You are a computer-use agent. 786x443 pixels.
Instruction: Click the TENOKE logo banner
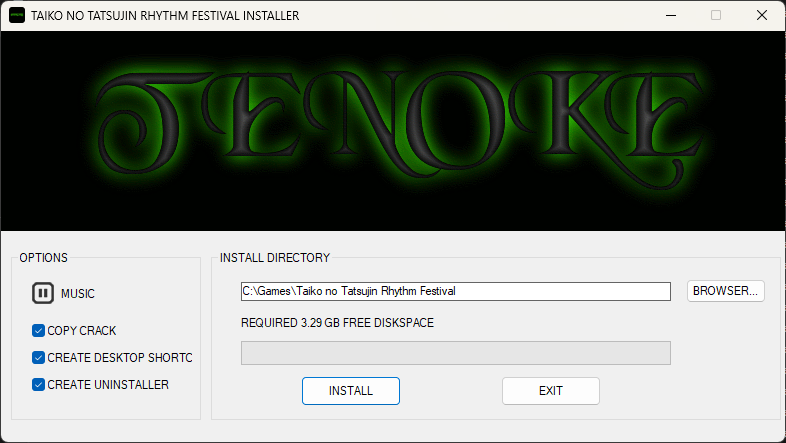(393, 131)
